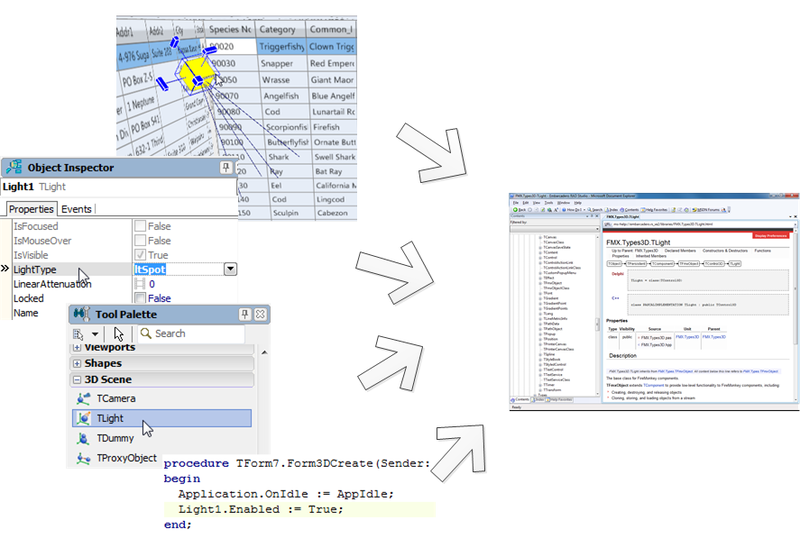This screenshot has width=800, height=539.
Task: Click Search in the help window toolbar
Action: coord(595,210)
